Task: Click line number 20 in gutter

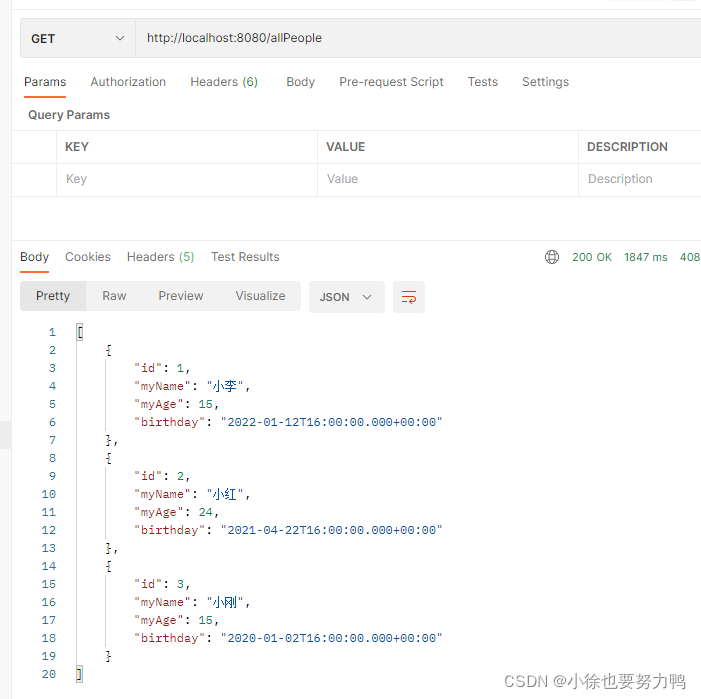Action: tap(49, 674)
